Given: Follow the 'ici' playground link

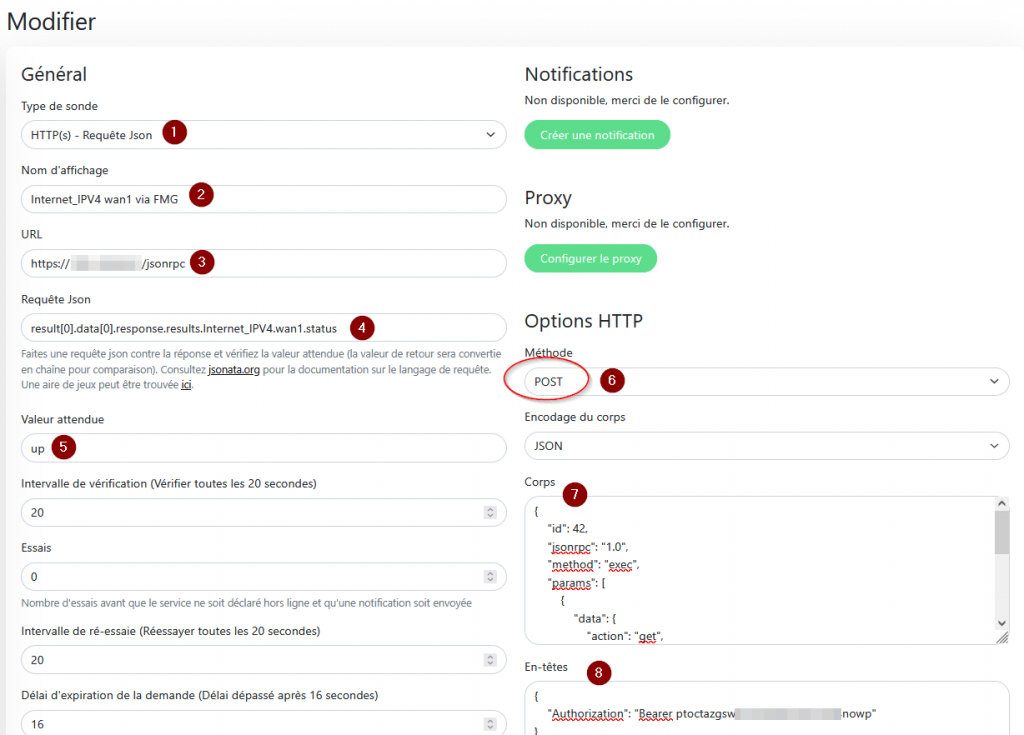Looking at the screenshot, I should [186, 385].
